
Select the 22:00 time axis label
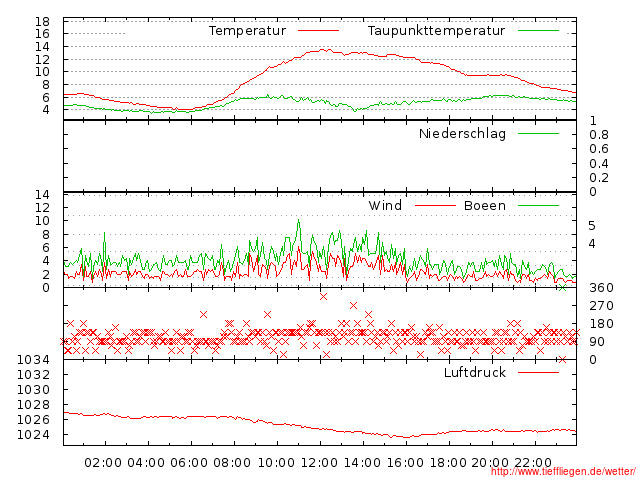point(533,463)
